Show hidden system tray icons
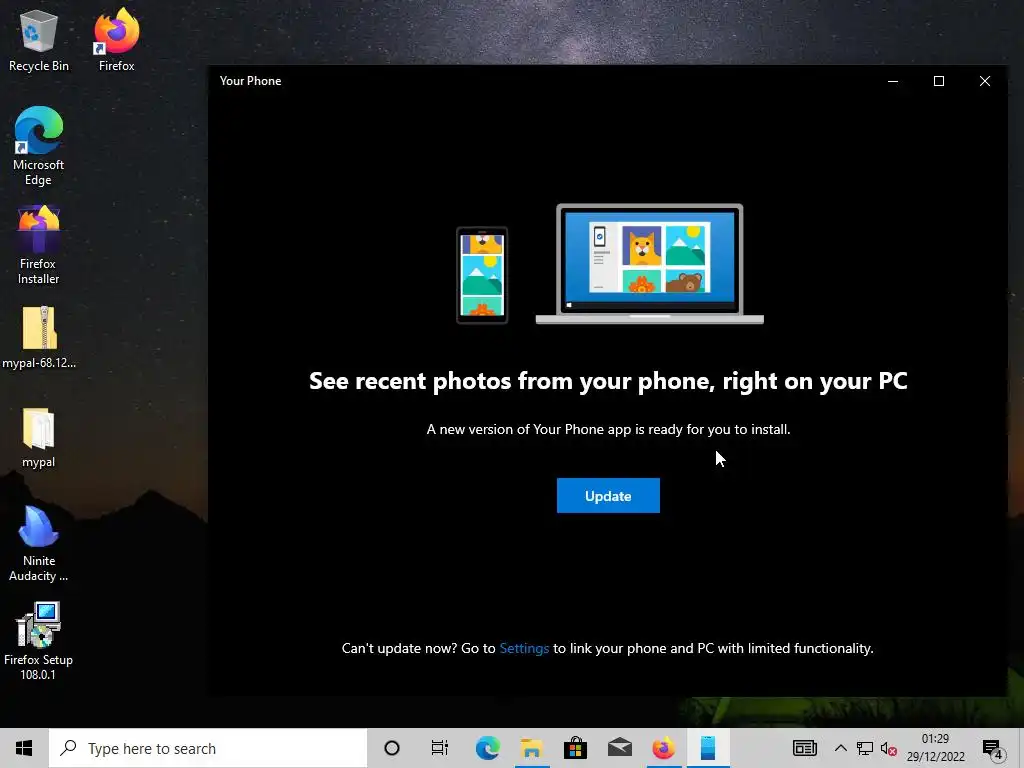Viewport: 1024px width, 768px height. tap(840, 748)
